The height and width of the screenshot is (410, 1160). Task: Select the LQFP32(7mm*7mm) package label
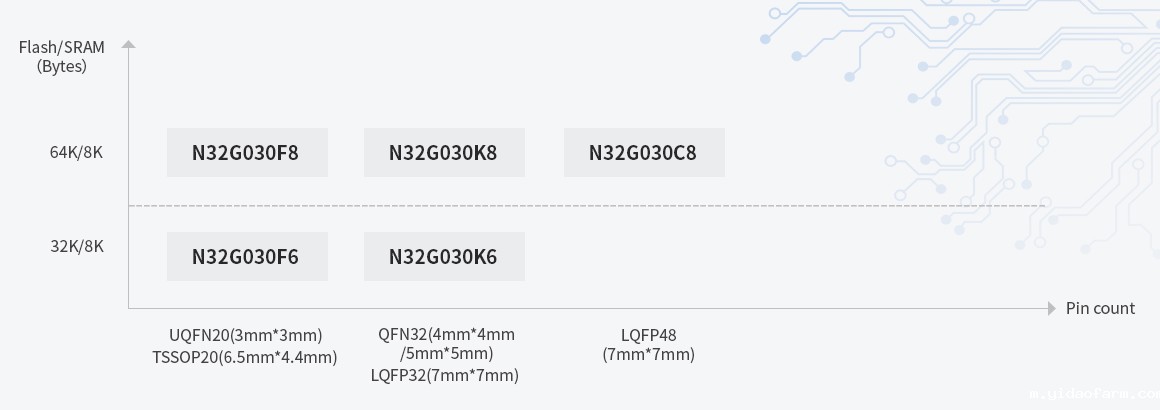click(x=445, y=375)
